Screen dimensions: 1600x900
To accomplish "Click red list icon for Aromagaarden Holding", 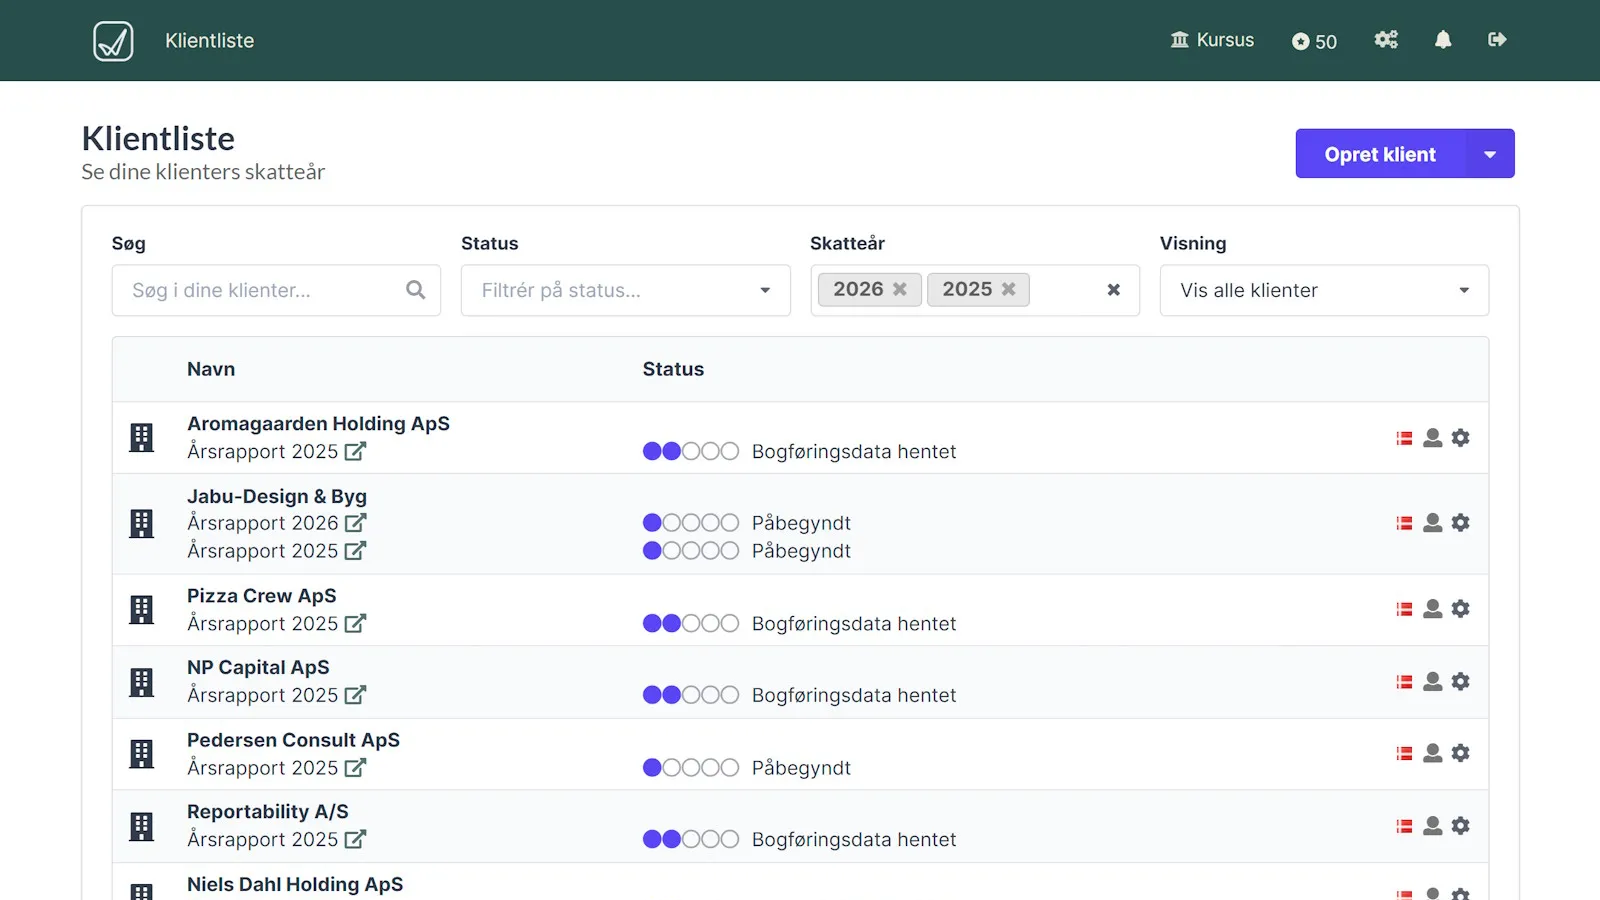I will (1405, 438).
